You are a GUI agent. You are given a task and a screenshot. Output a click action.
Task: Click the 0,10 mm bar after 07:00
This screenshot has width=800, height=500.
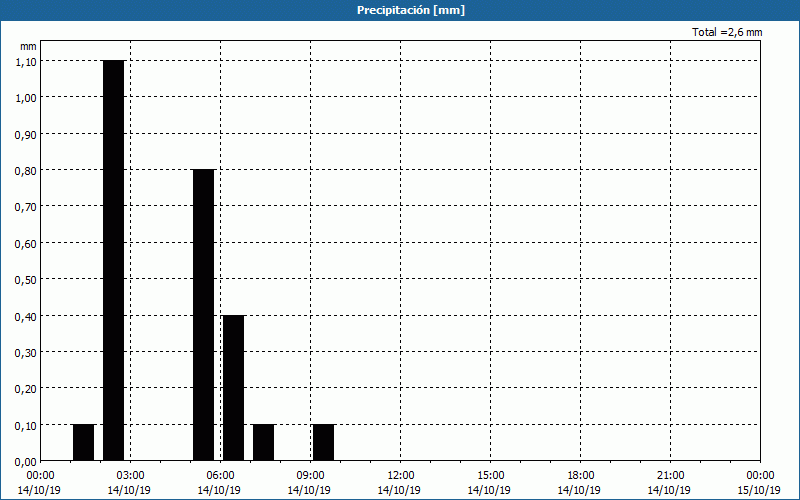[264, 442]
